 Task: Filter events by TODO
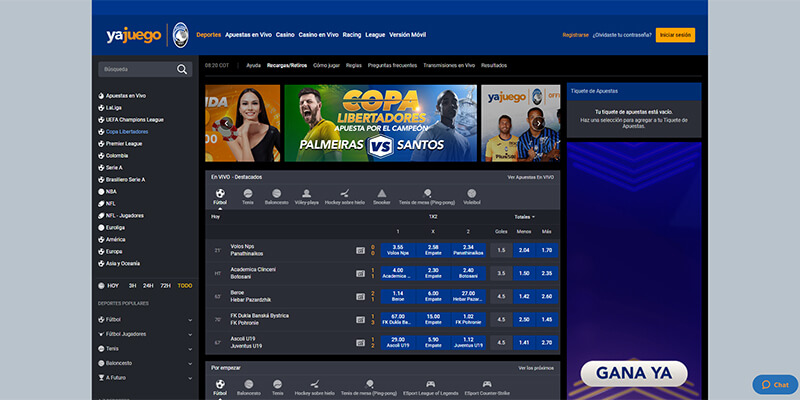(x=185, y=286)
